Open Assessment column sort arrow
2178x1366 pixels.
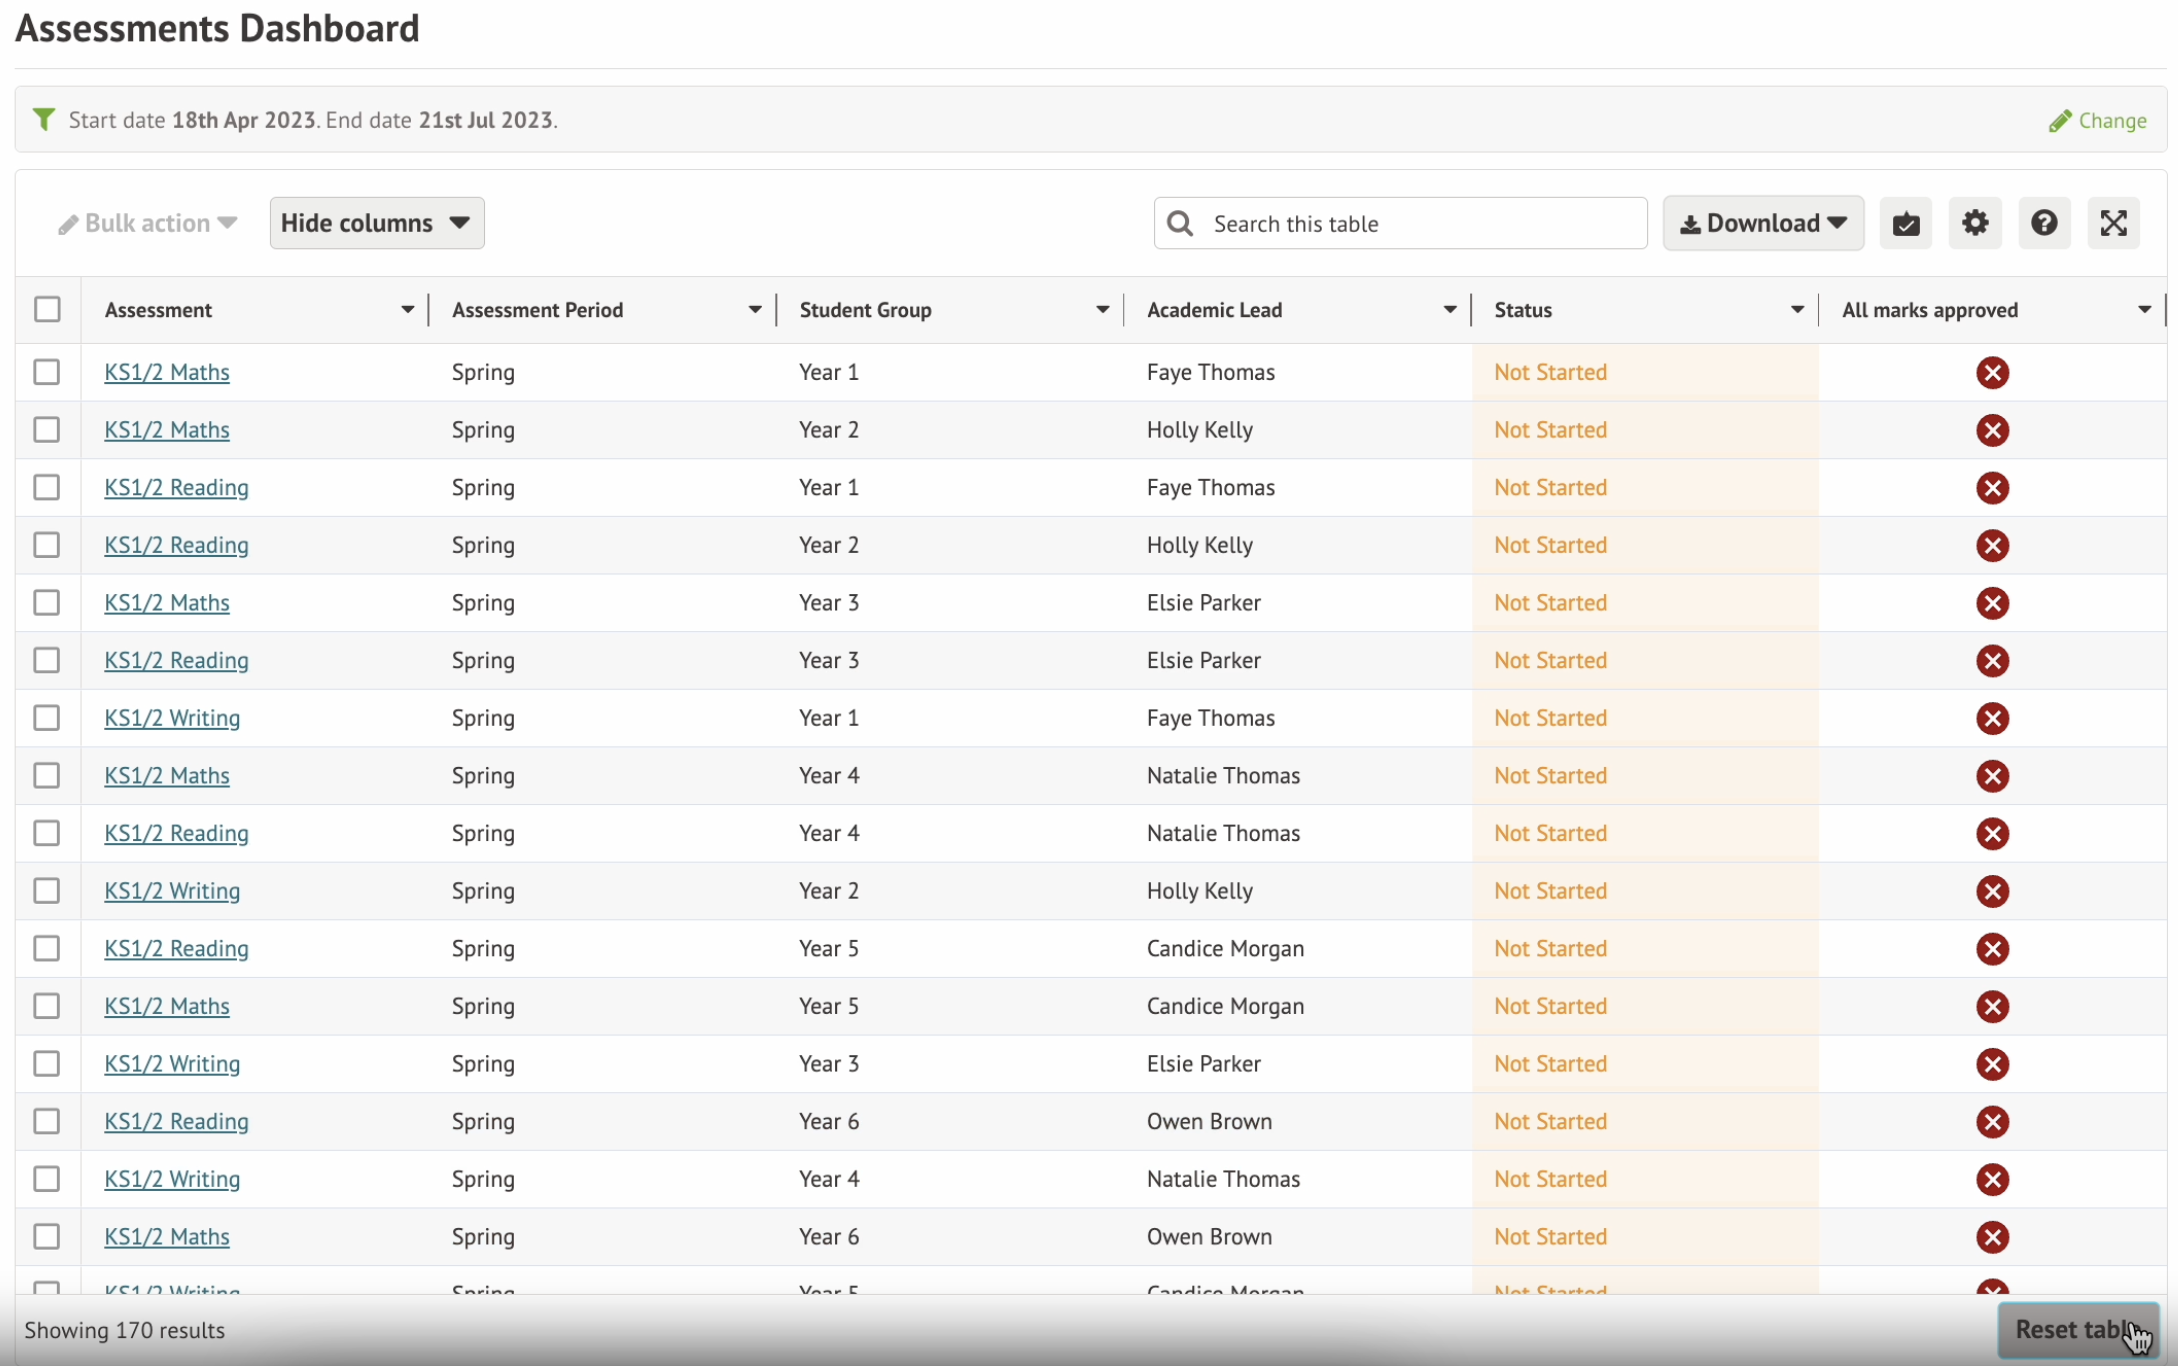(407, 310)
